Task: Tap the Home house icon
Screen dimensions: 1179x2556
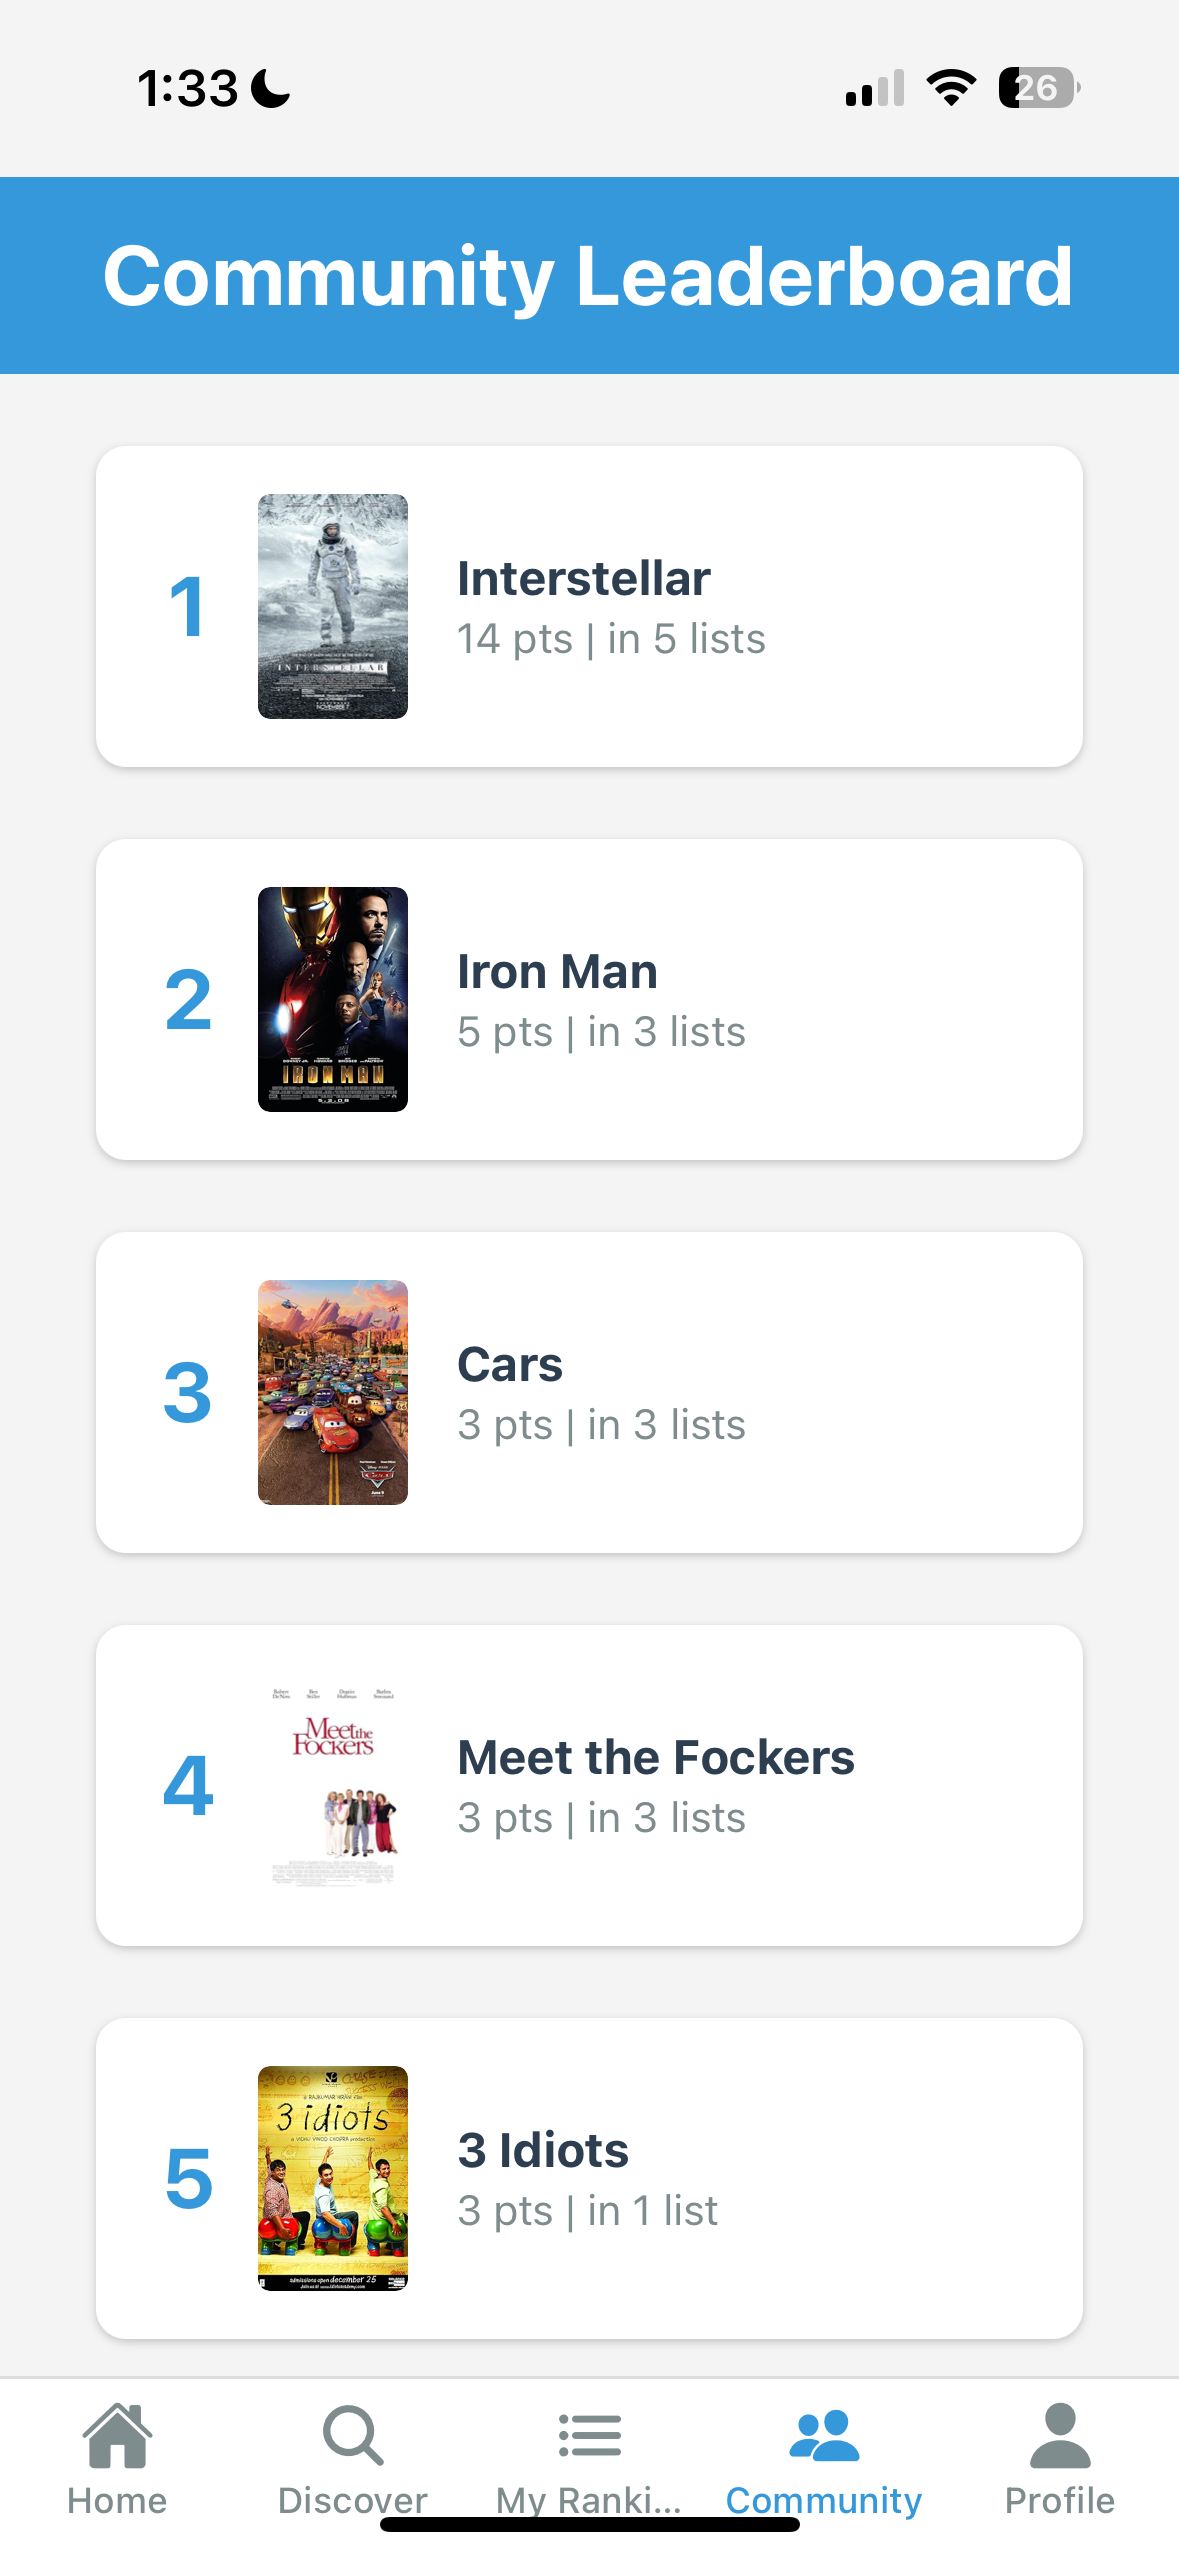Action: (x=118, y=2435)
